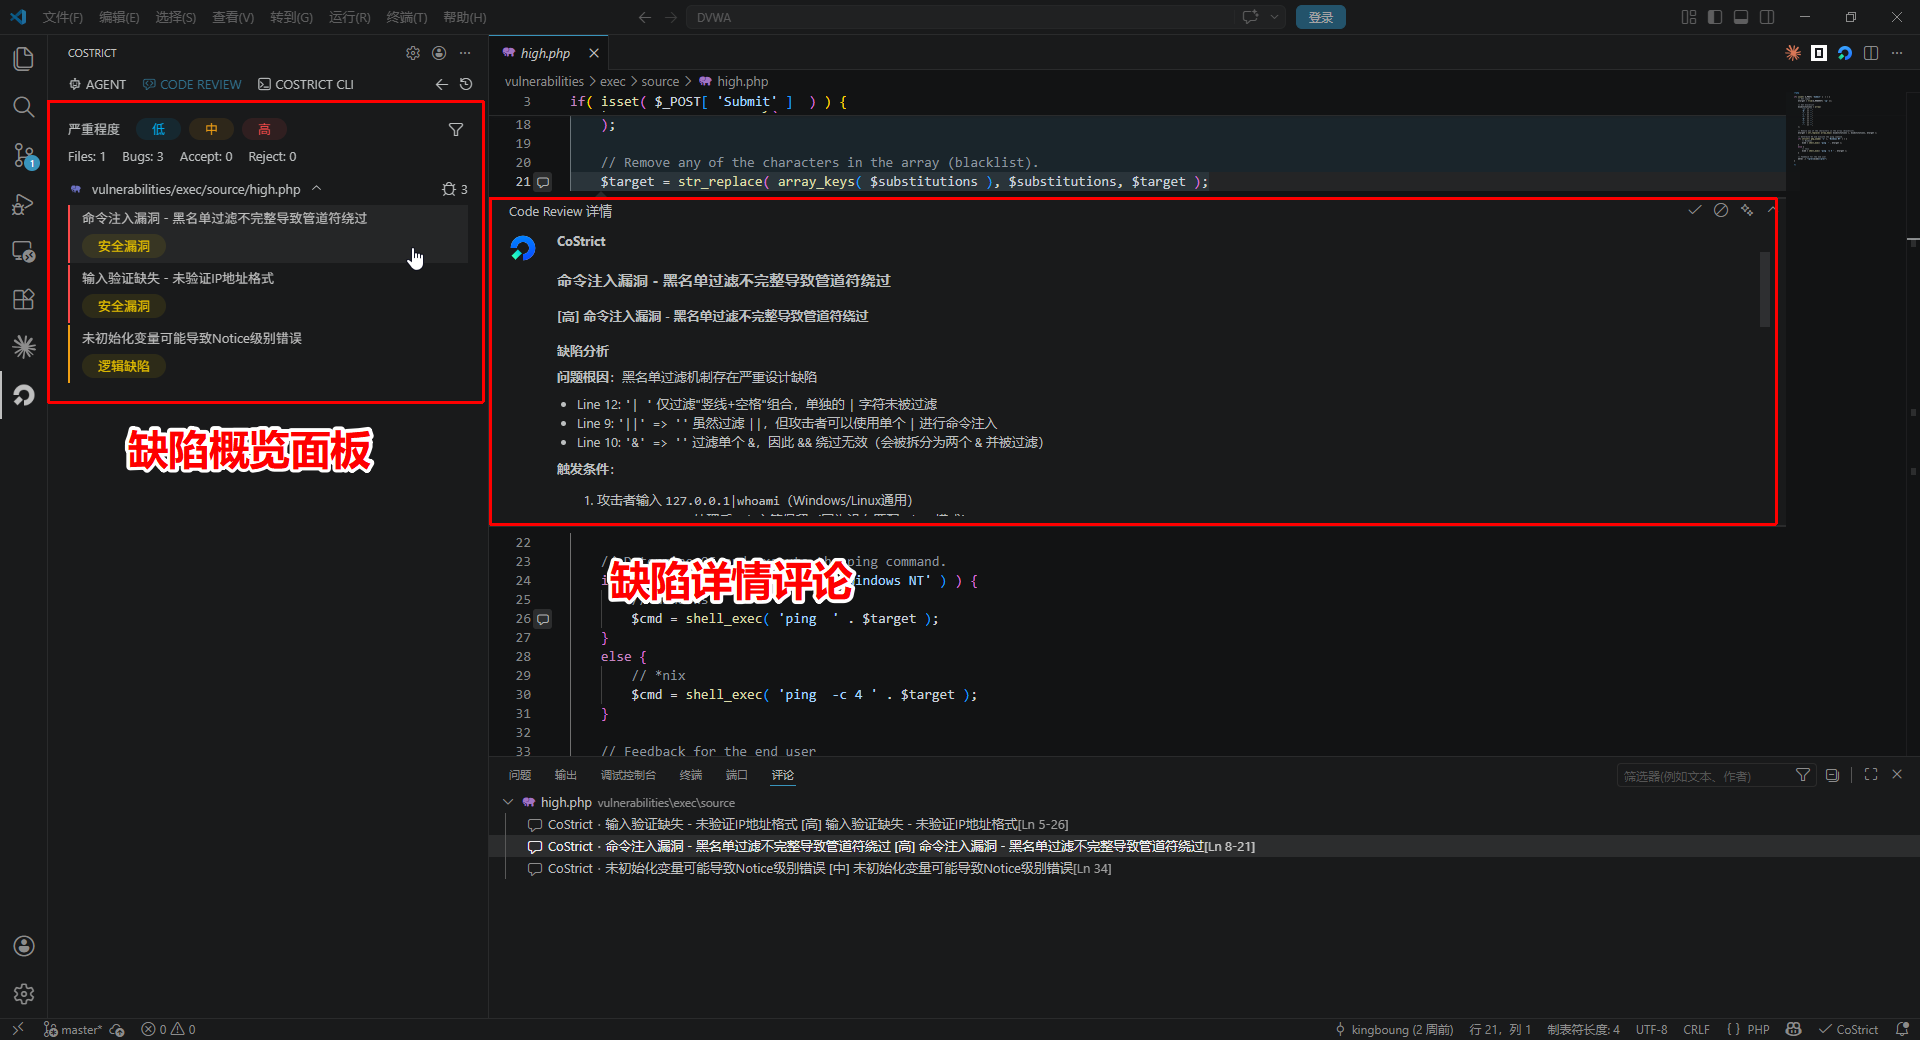
Task: Click the comments filter input field
Action: 1700,776
